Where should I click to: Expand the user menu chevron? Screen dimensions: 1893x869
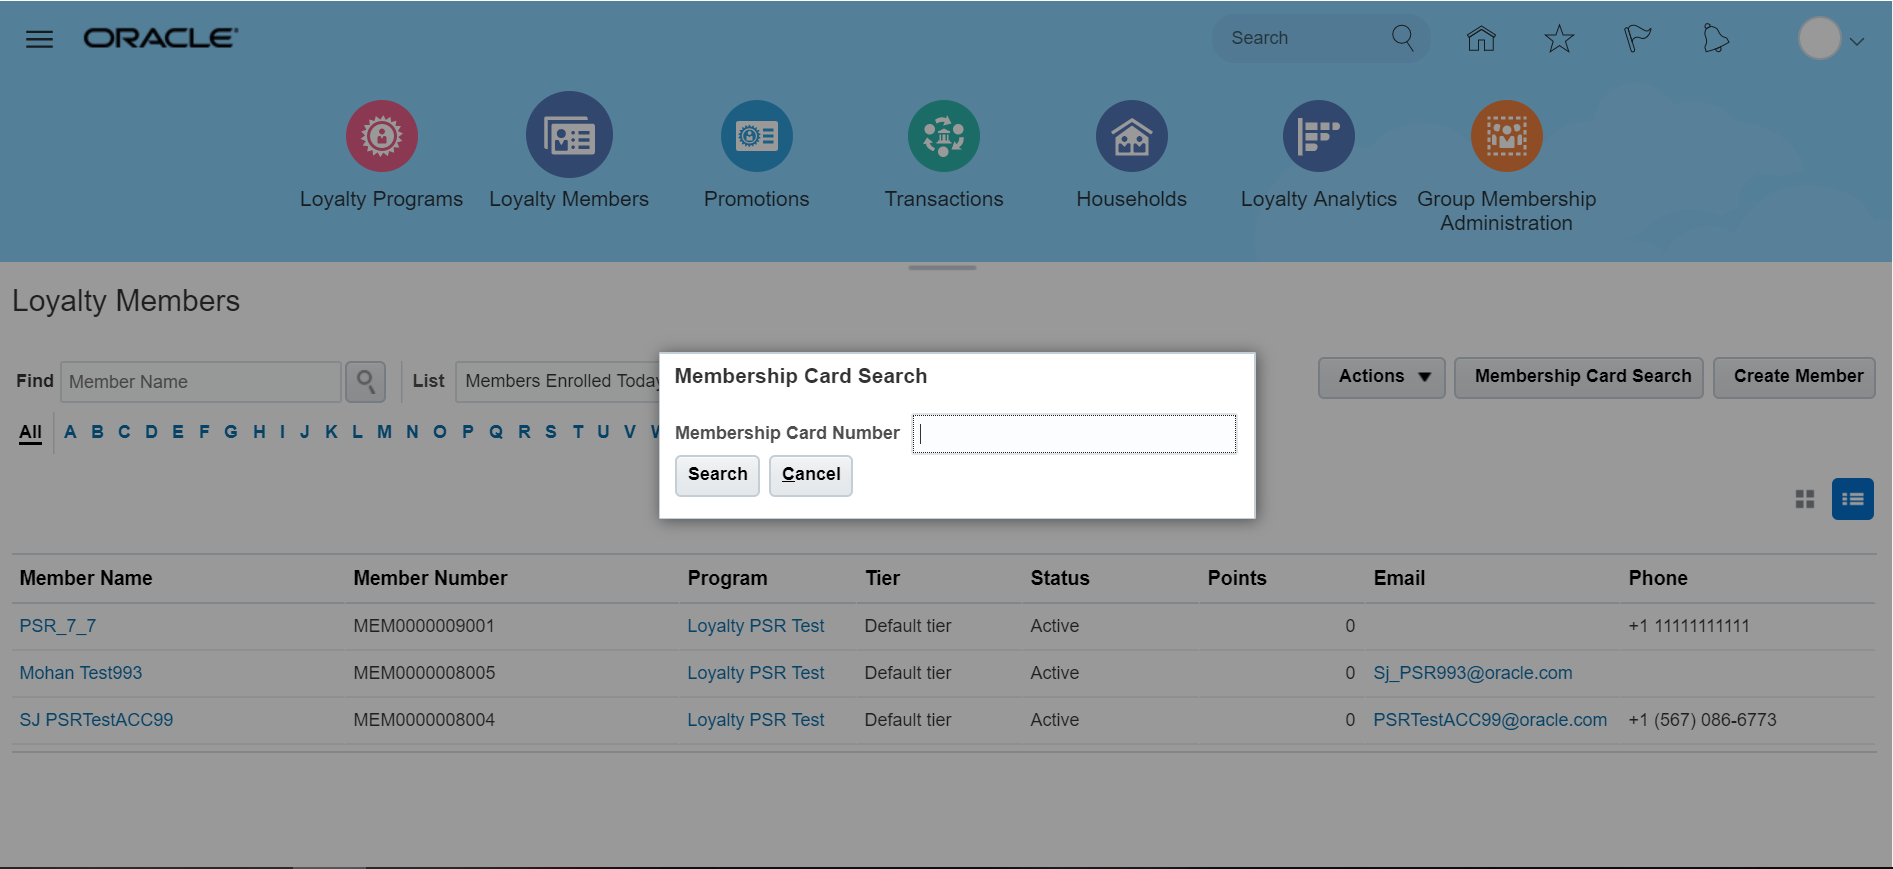pos(1857,41)
